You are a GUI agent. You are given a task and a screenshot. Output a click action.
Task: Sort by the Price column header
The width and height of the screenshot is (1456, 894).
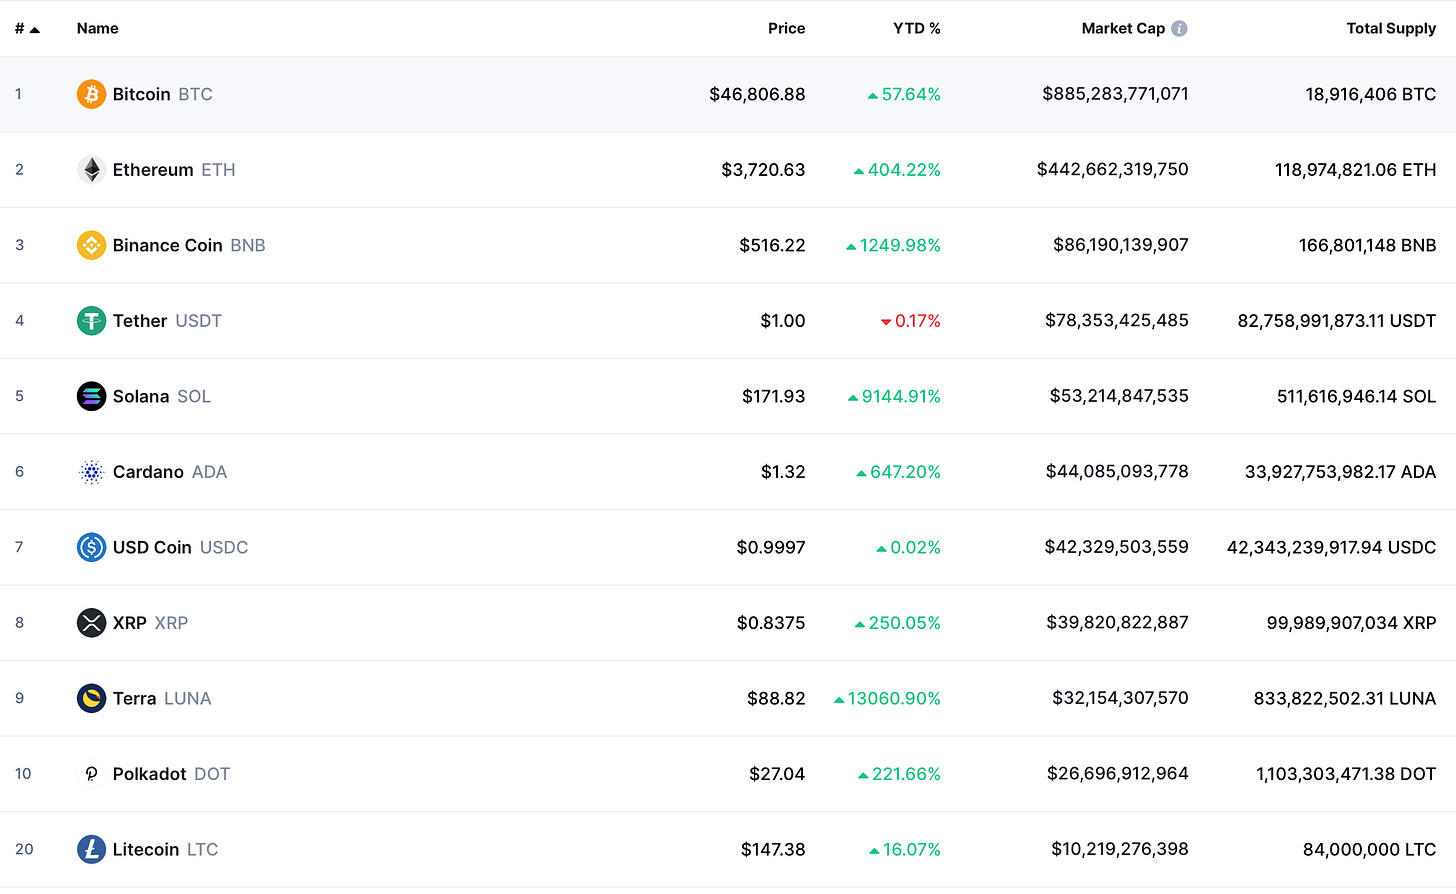pos(786,28)
